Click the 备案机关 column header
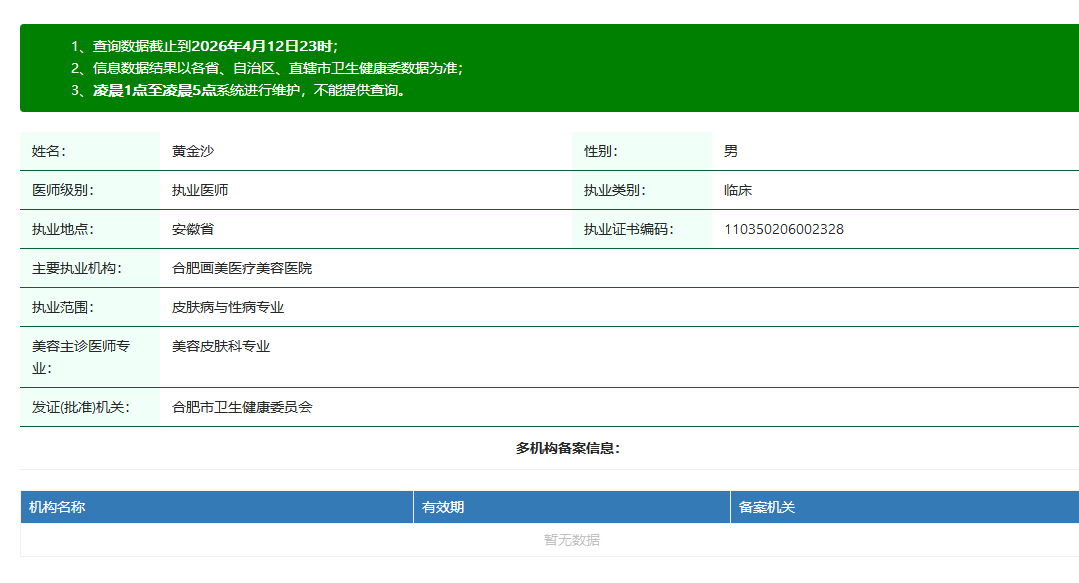 point(766,507)
